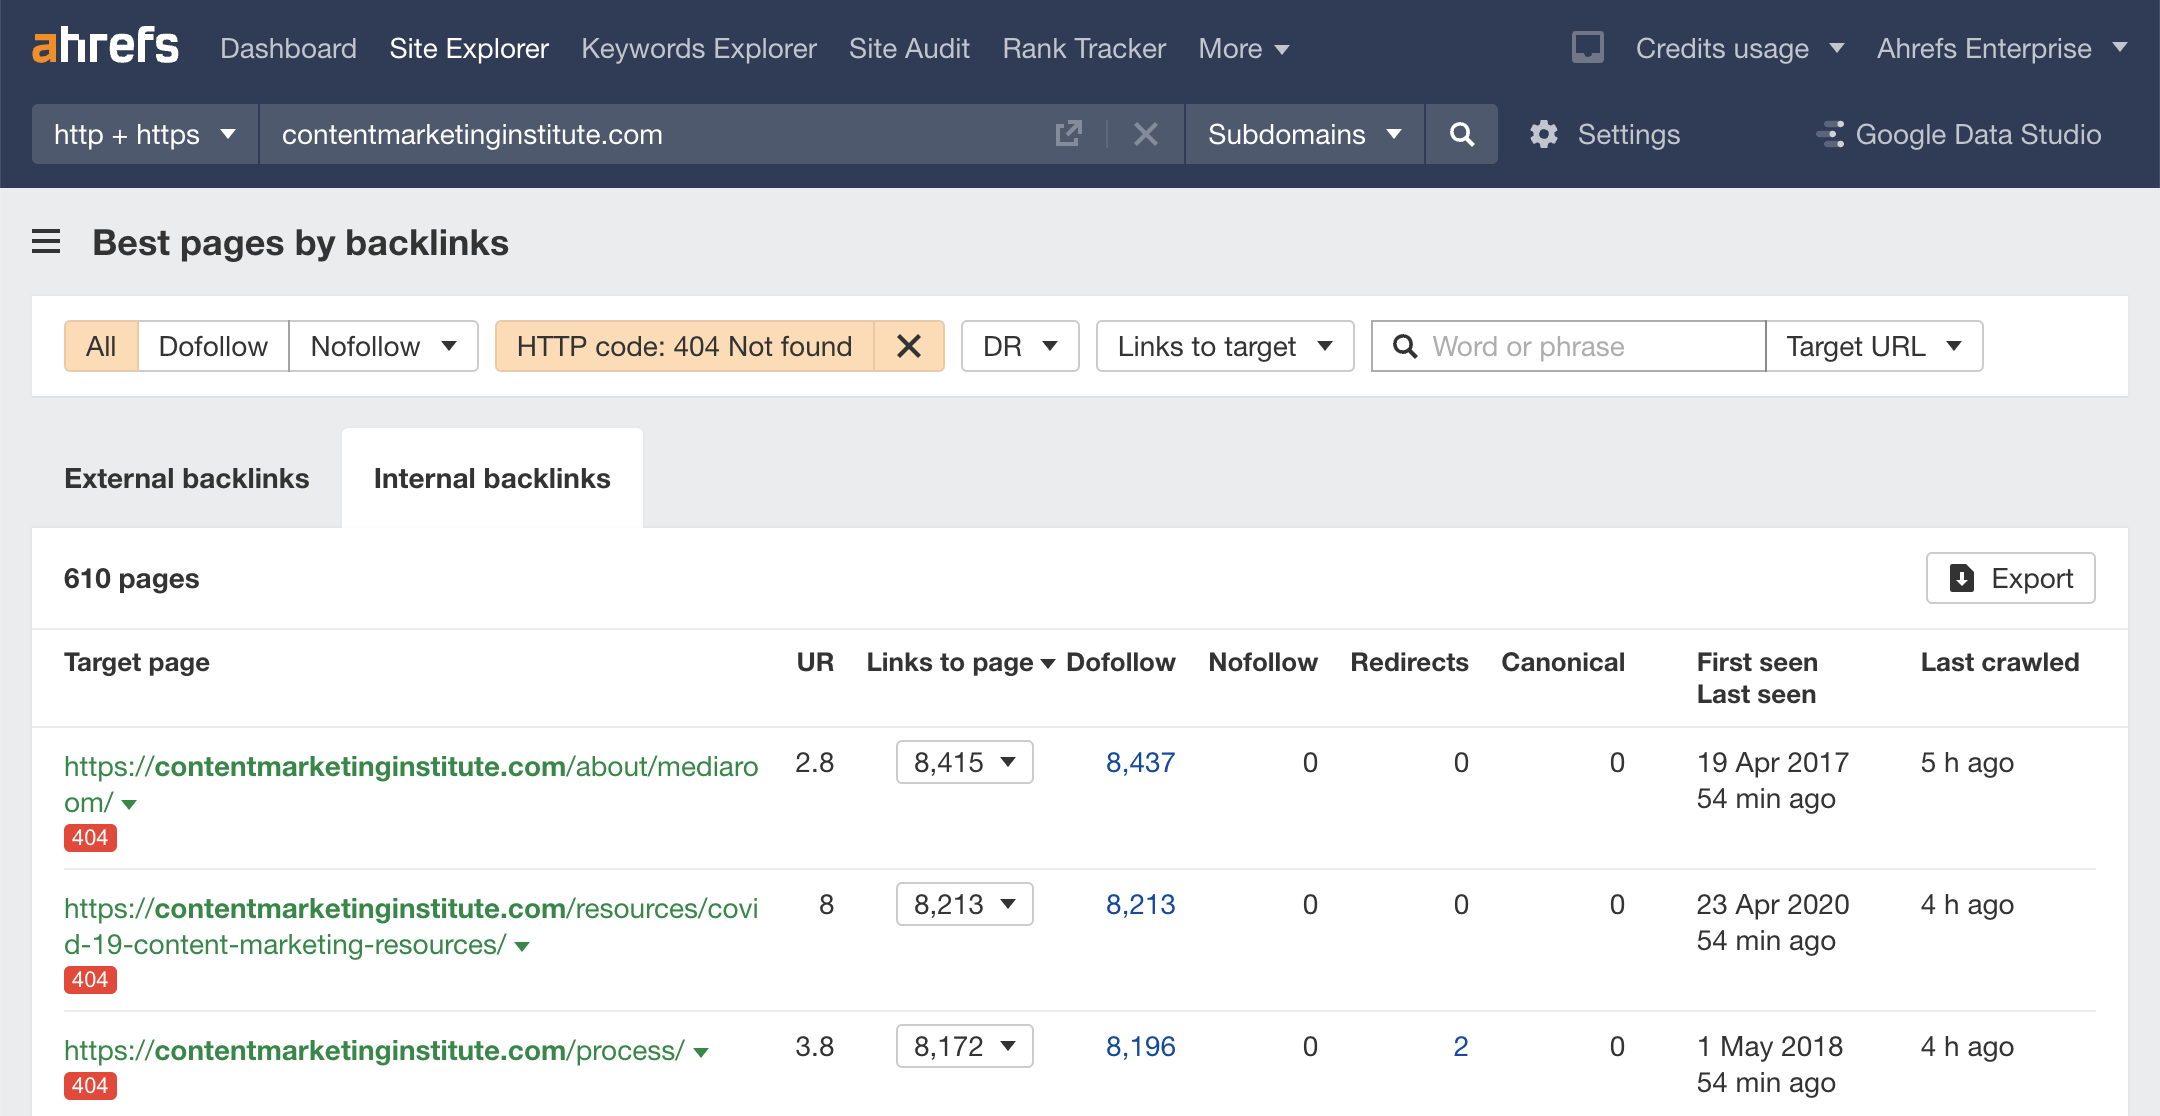This screenshot has width=2160, height=1116.
Task: Click the magnifier search button
Action: [x=1461, y=134]
